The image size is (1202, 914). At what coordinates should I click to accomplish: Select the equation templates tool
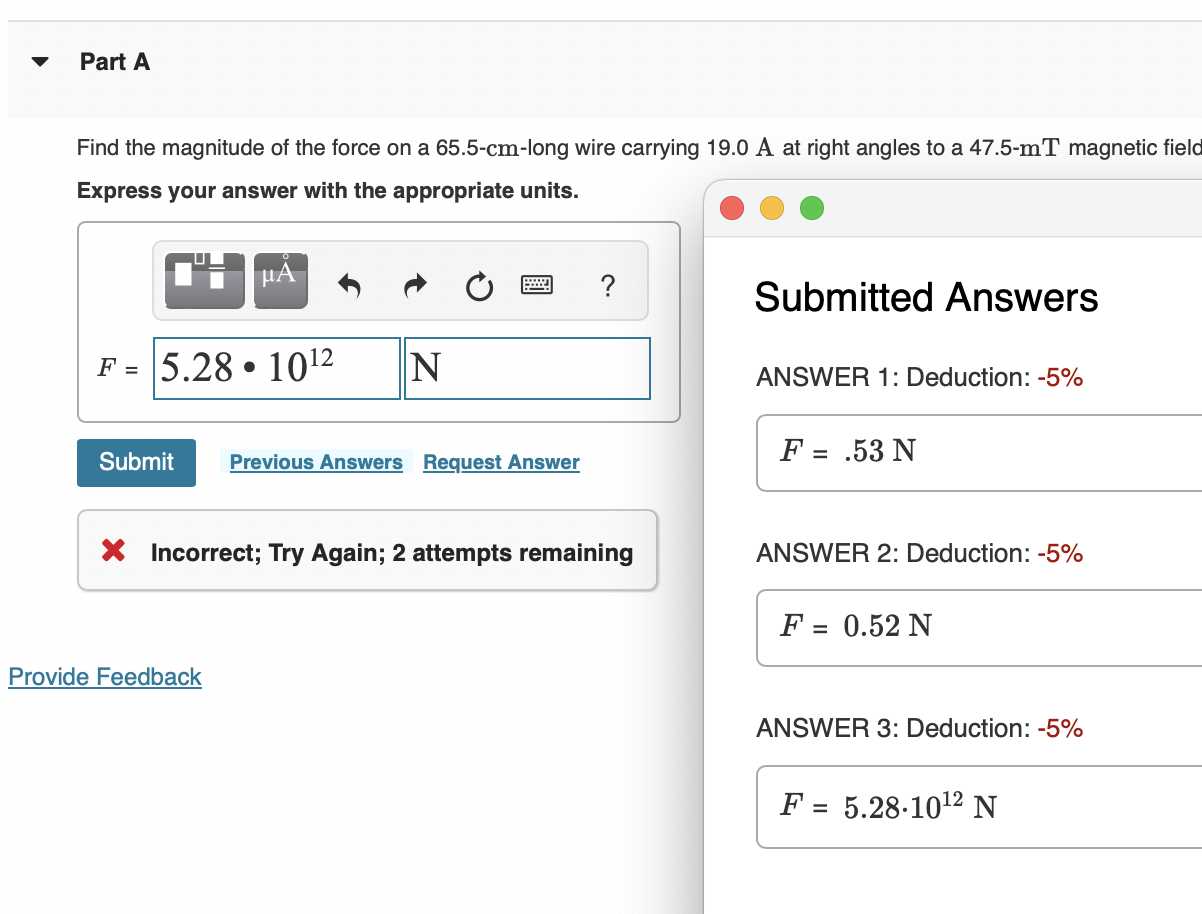(x=203, y=280)
